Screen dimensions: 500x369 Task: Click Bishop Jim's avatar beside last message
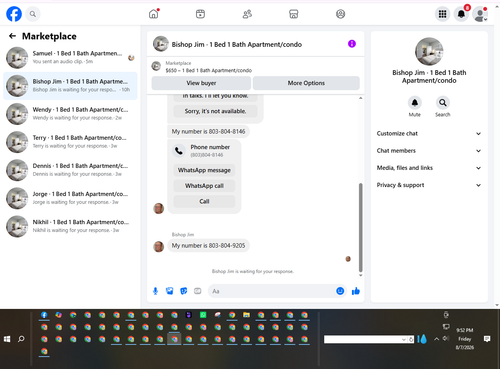[x=158, y=247]
